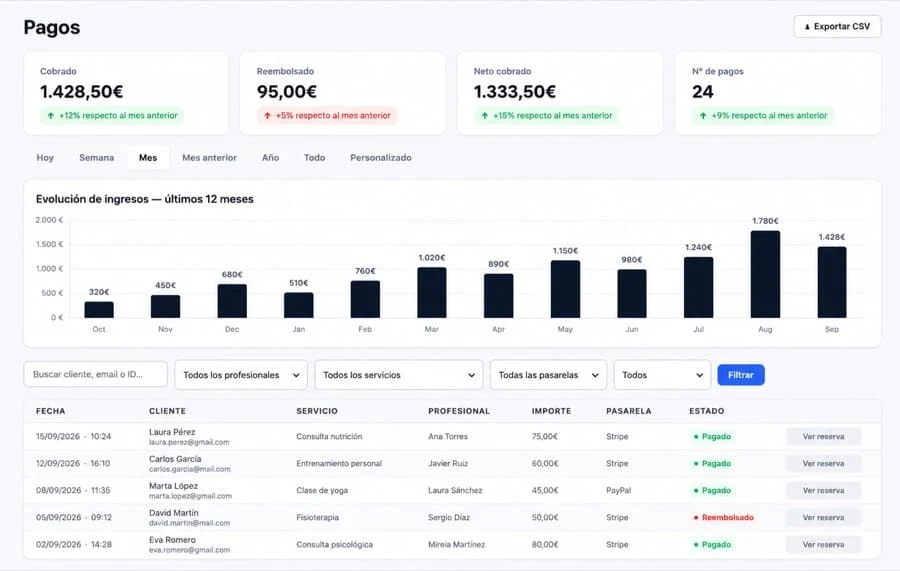This screenshot has height=571, width=900.
Task: Click the CLIENTE column header
Action: [167, 411]
